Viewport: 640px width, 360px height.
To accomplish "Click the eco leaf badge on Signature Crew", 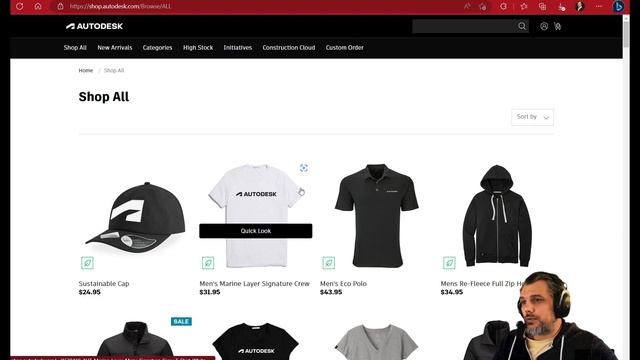I will coord(208,263).
